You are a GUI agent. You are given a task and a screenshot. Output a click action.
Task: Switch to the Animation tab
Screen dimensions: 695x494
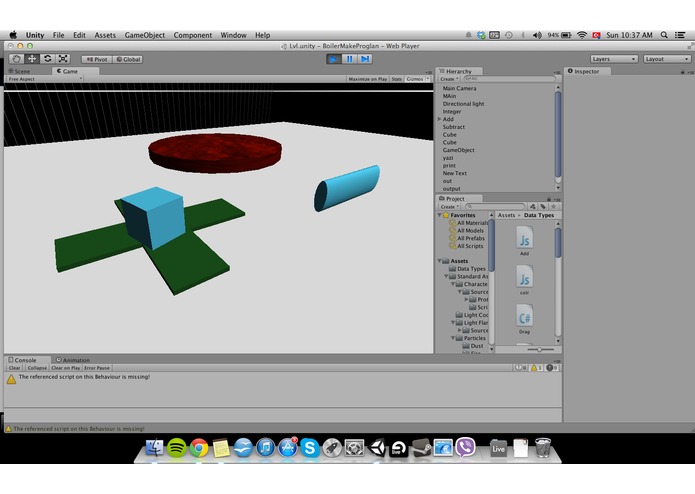point(73,360)
